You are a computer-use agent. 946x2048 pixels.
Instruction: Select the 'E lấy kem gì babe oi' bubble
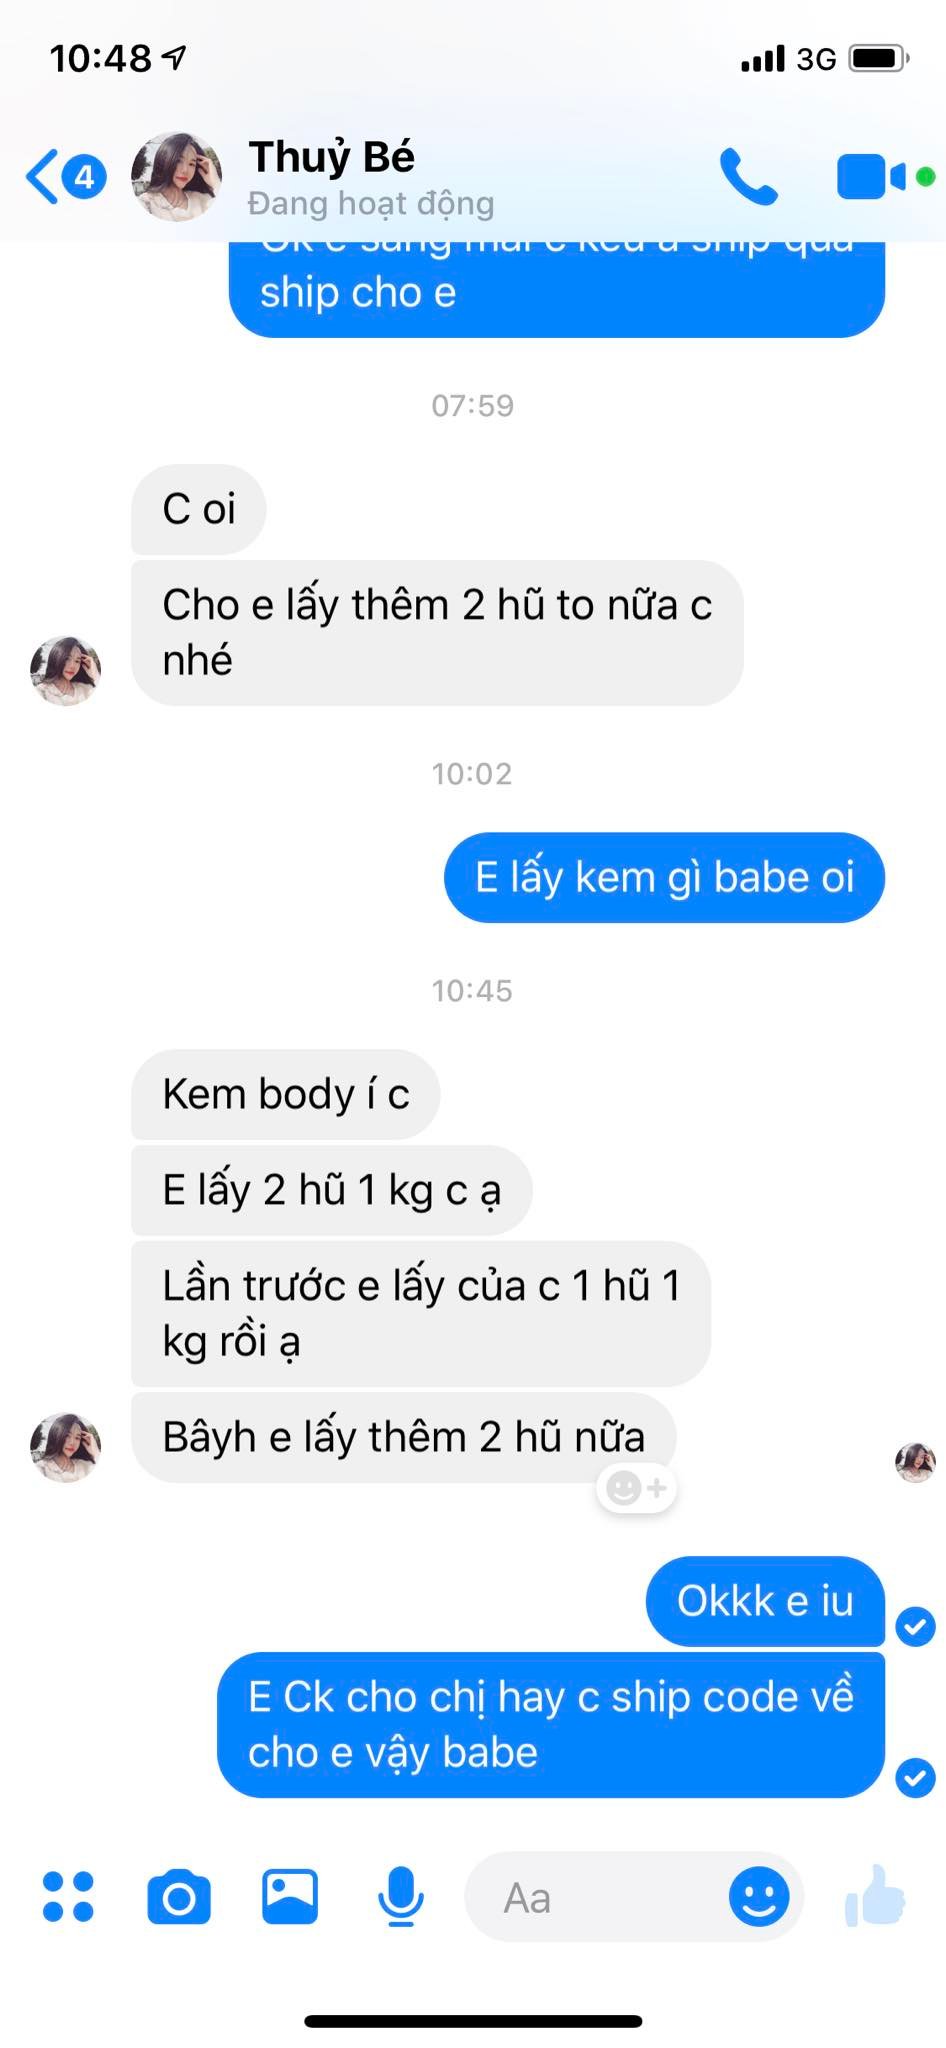coord(664,877)
